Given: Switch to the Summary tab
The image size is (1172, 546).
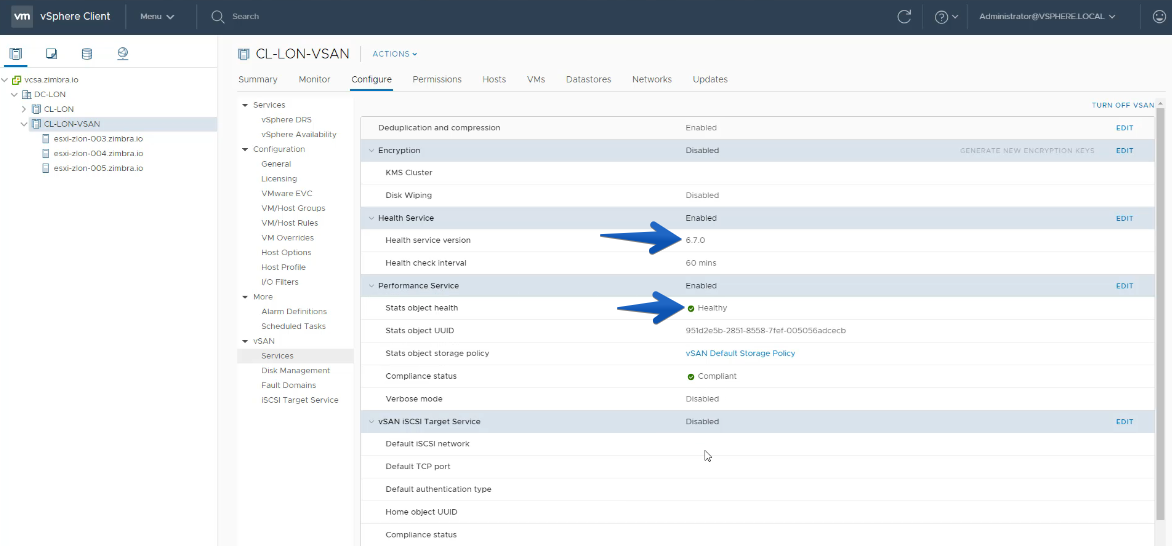Looking at the screenshot, I should click(x=258, y=79).
